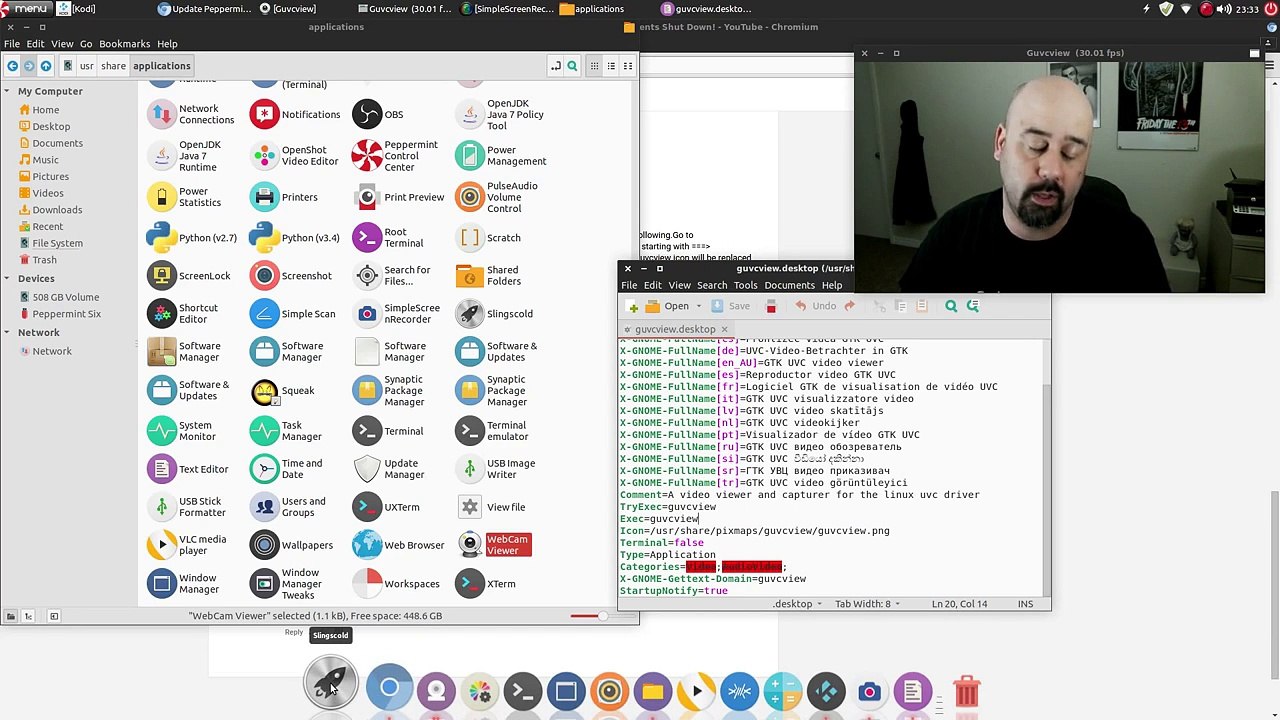This screenshot has width=1280, height=720.
Task: Close the guvcview.desktop tab
Action: pyautogui.click(x=724, y=329)
